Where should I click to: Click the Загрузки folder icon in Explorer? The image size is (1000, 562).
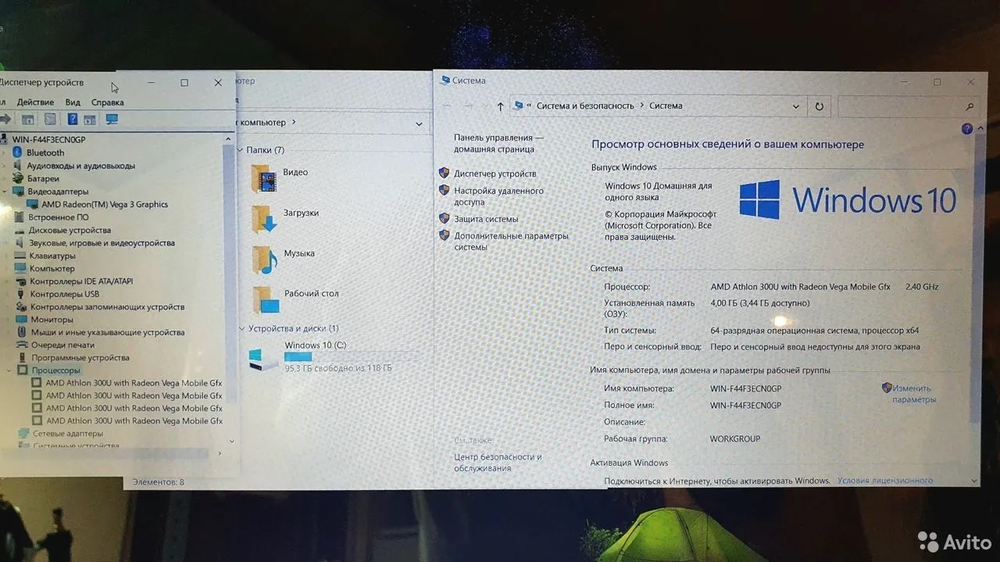[x=263, y=219]
